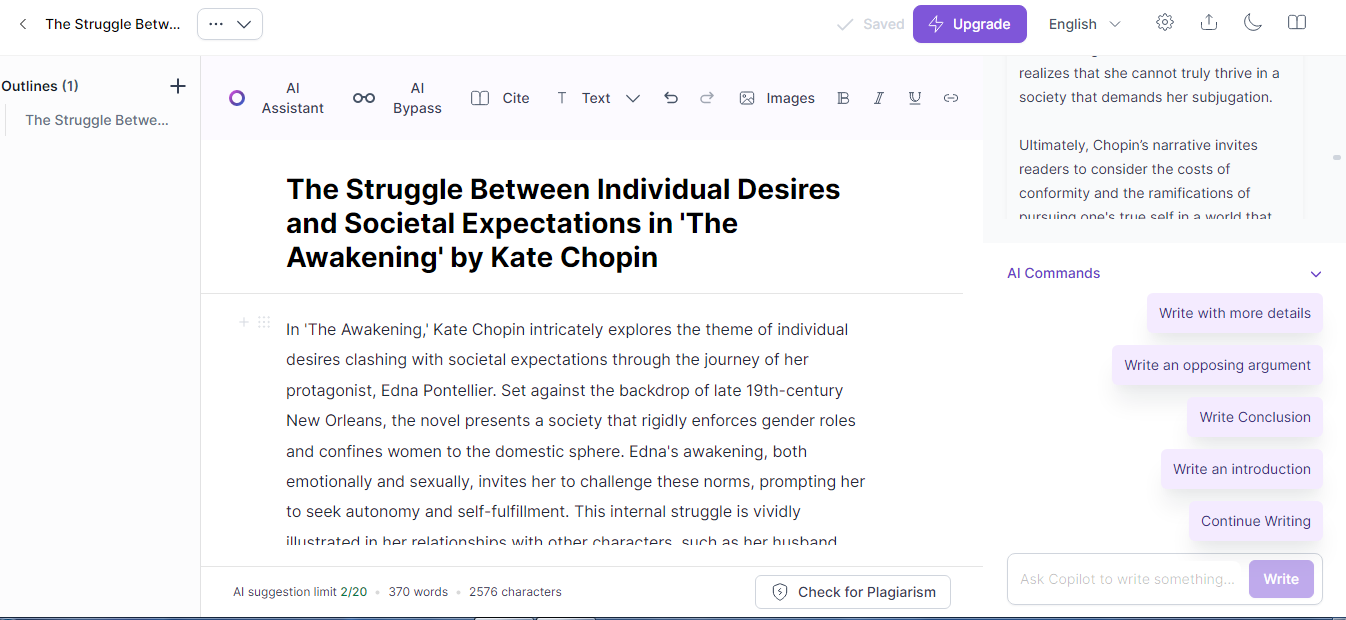Open the AI Assistant tool

pyautogui.click(x=276, y=98)
